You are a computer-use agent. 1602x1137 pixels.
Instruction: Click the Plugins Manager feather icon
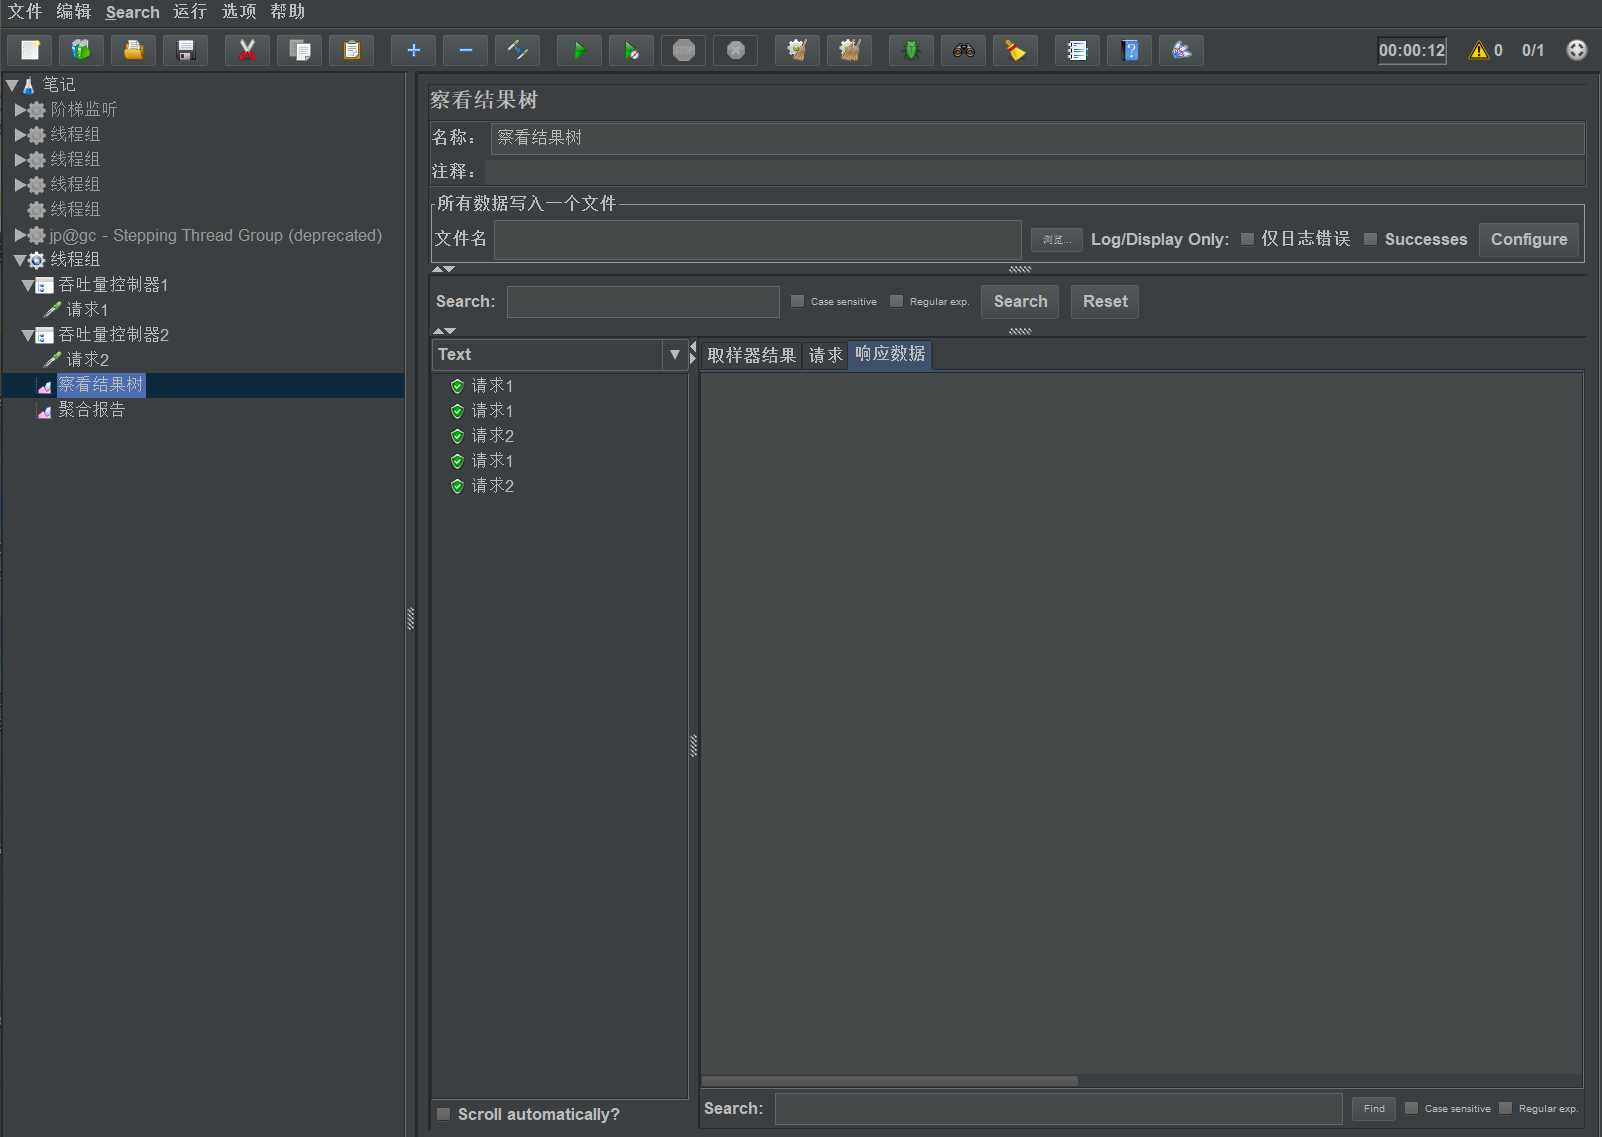coord(1181,50)
